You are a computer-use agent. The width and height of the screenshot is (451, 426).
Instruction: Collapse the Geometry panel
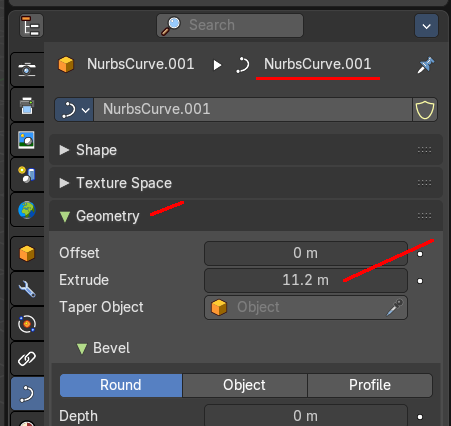[x=246, y=216]
